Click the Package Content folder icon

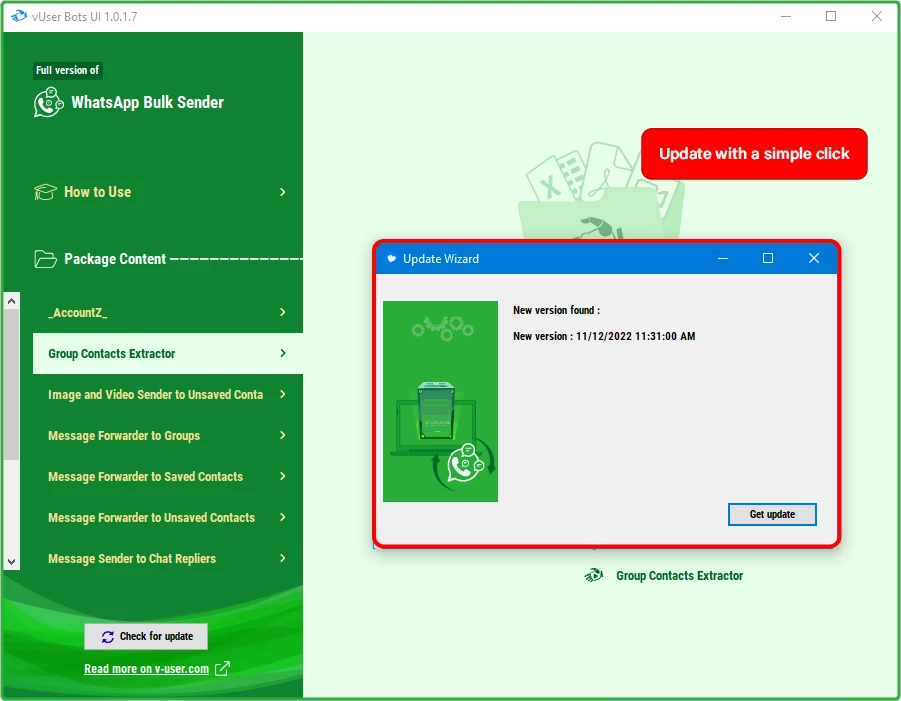coord(45,259)
